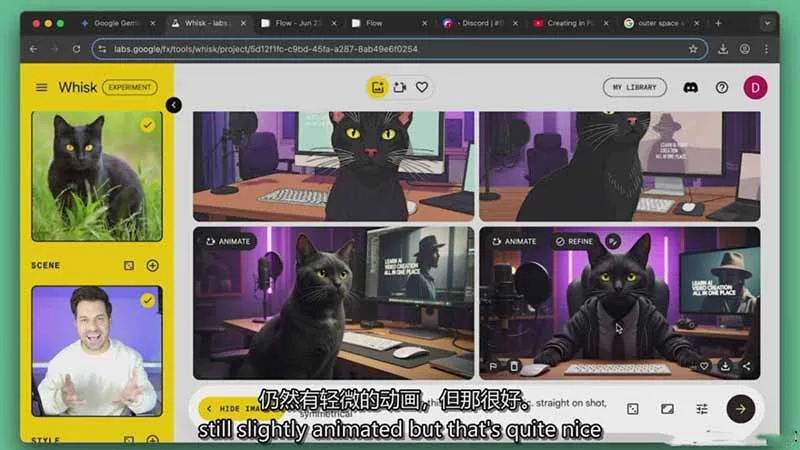Open My Library

point(634,87)
